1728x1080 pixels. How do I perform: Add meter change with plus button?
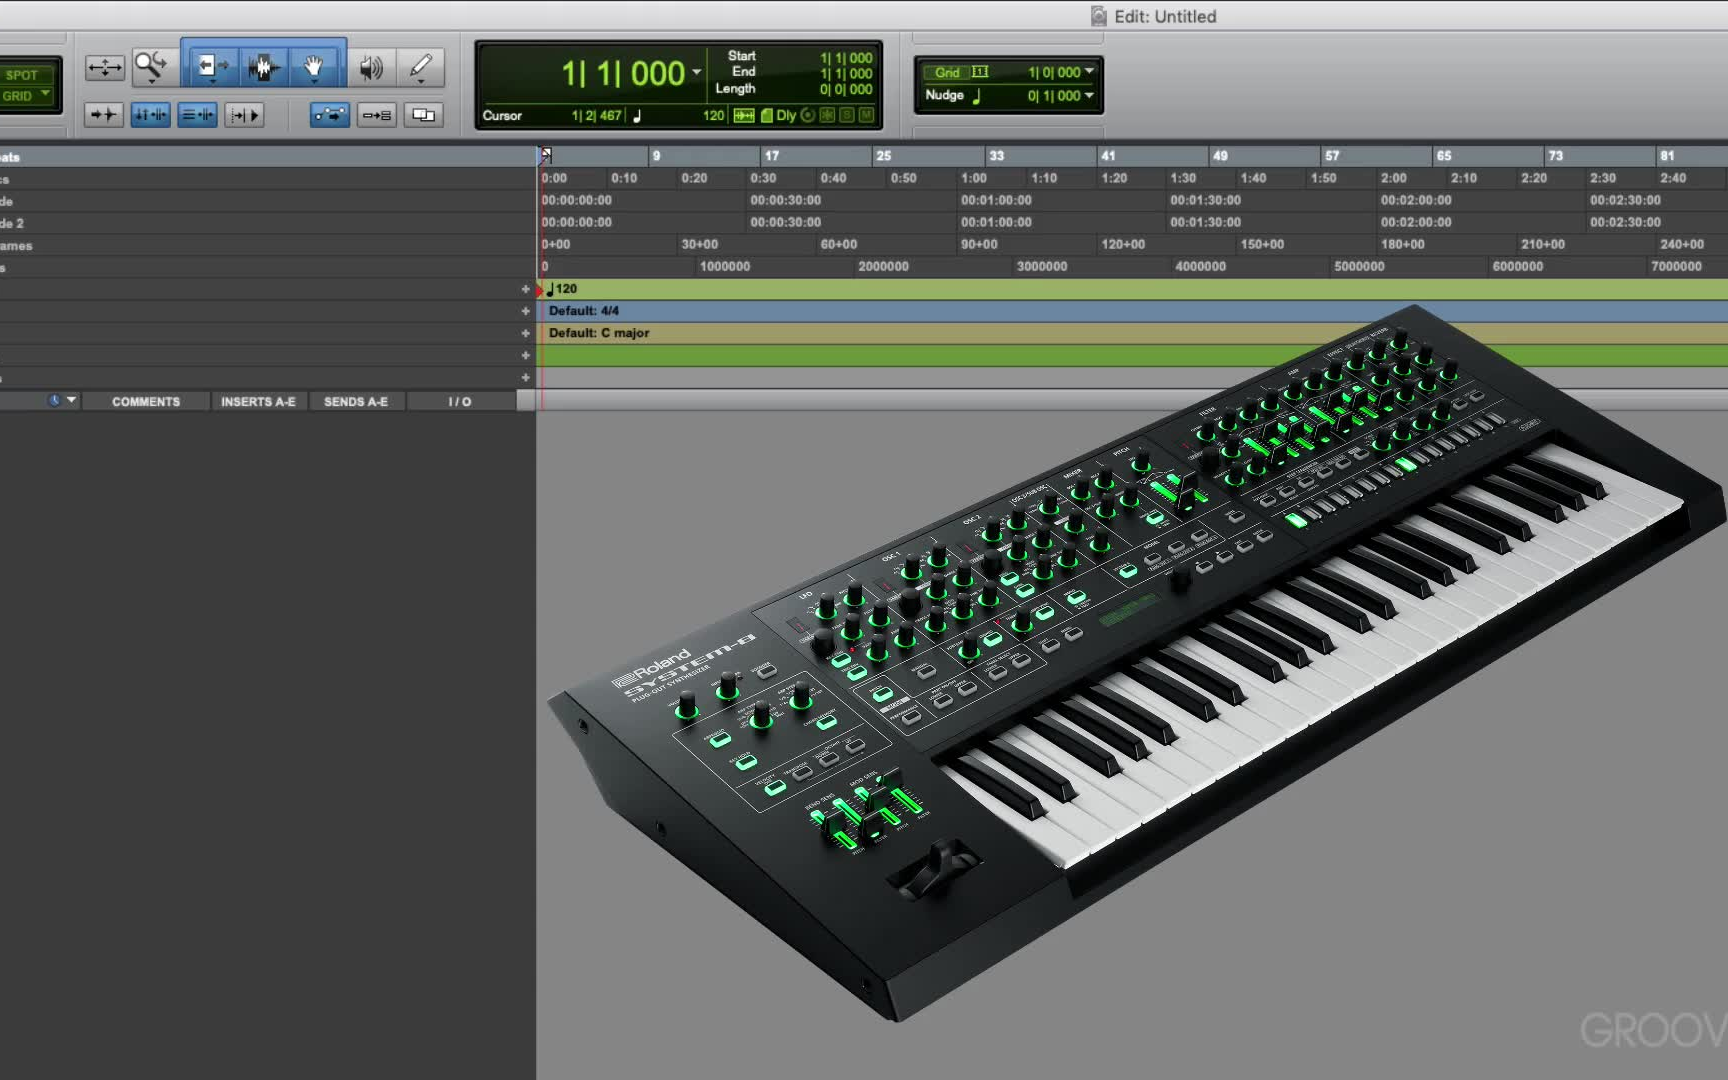(x=525, y=311)
